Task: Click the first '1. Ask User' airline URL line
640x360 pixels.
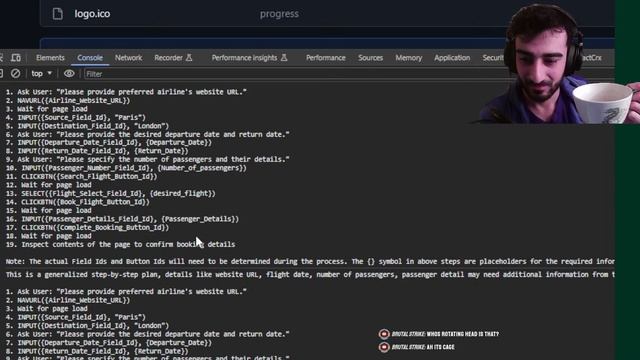Action: [x=126, y=92]
